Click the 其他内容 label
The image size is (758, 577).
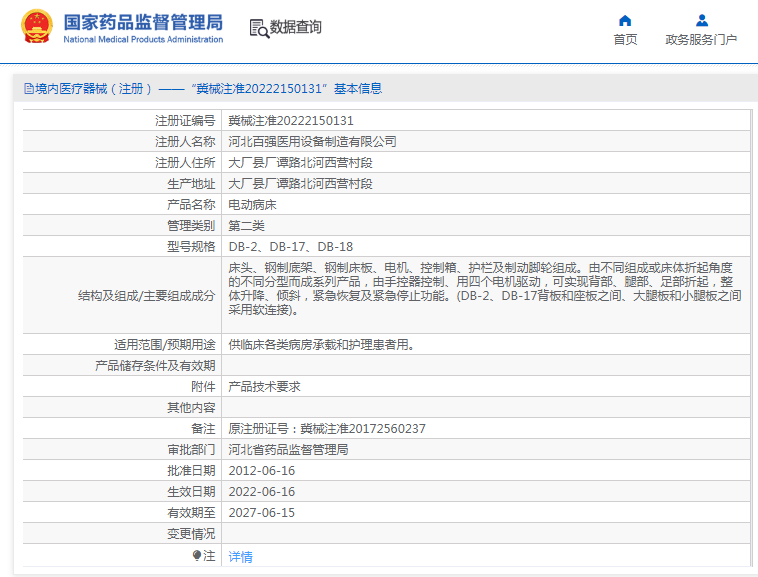[x=191, y=408]
